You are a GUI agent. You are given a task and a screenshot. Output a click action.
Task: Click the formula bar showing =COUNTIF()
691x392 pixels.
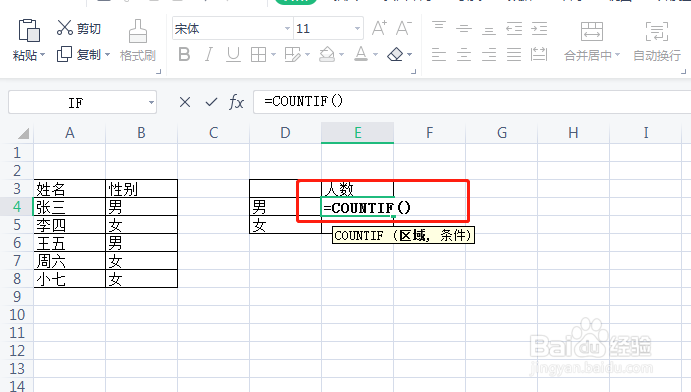click(x=472, y=102)
